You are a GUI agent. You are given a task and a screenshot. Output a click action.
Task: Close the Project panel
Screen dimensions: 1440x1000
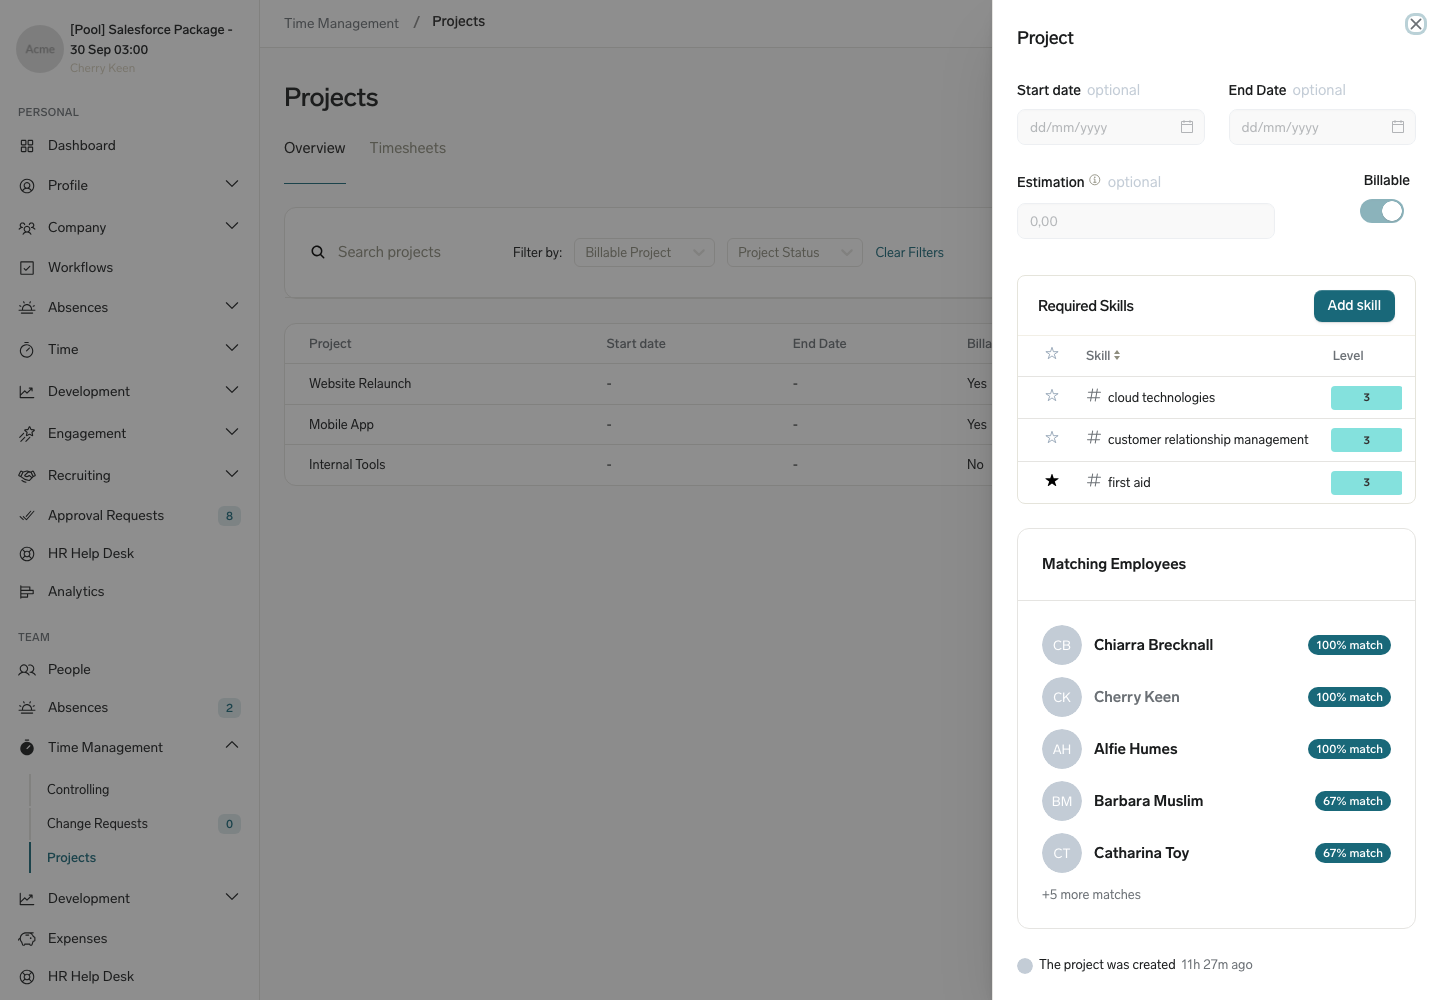pyautogui.click(x=1415, y=24)
